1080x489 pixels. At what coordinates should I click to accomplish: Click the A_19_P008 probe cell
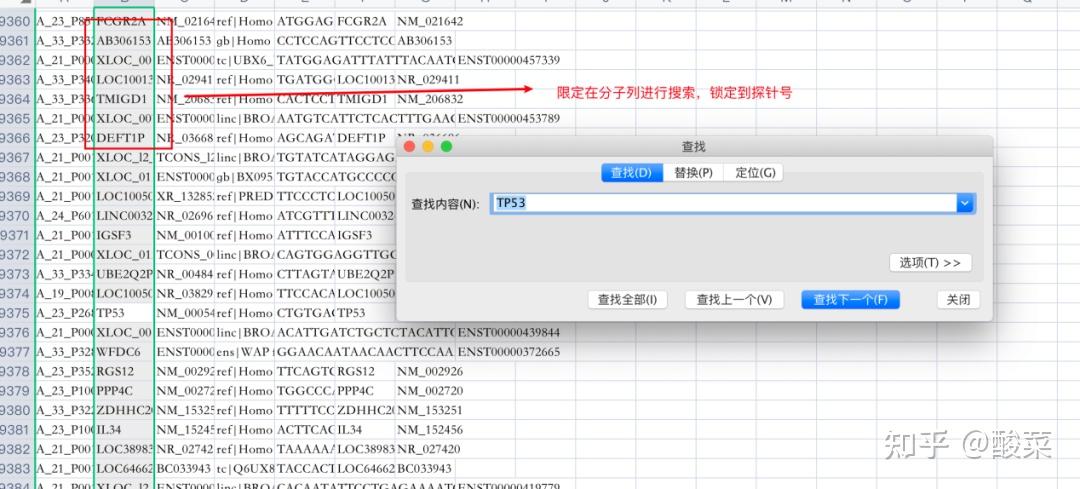pyautogui.click(x=64, y=293)
